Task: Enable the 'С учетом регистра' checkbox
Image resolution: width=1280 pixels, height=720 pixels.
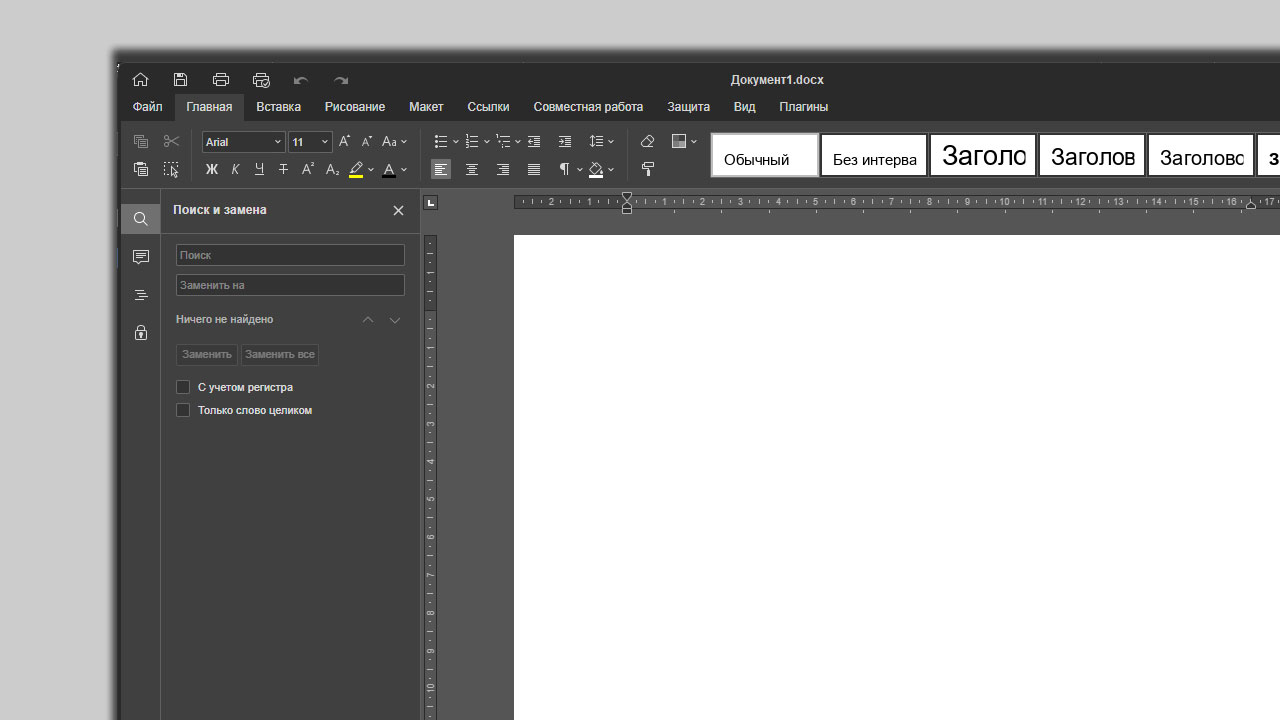Action: point(183,387)
